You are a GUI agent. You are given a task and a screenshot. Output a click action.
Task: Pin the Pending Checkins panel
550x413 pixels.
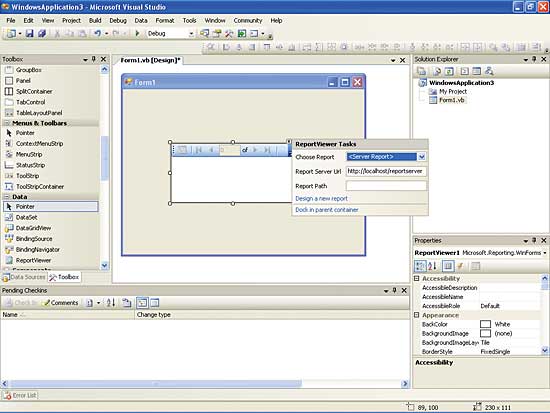(395, 290)
